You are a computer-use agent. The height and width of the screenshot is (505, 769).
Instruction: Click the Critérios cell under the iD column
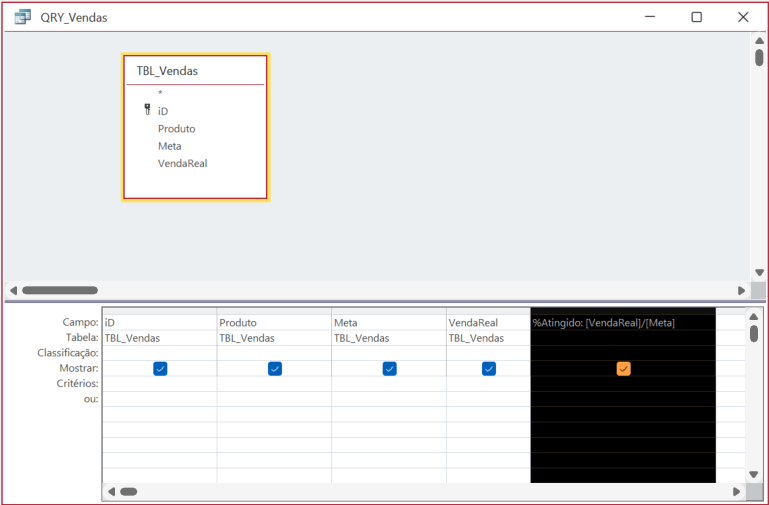click(160, 384)
